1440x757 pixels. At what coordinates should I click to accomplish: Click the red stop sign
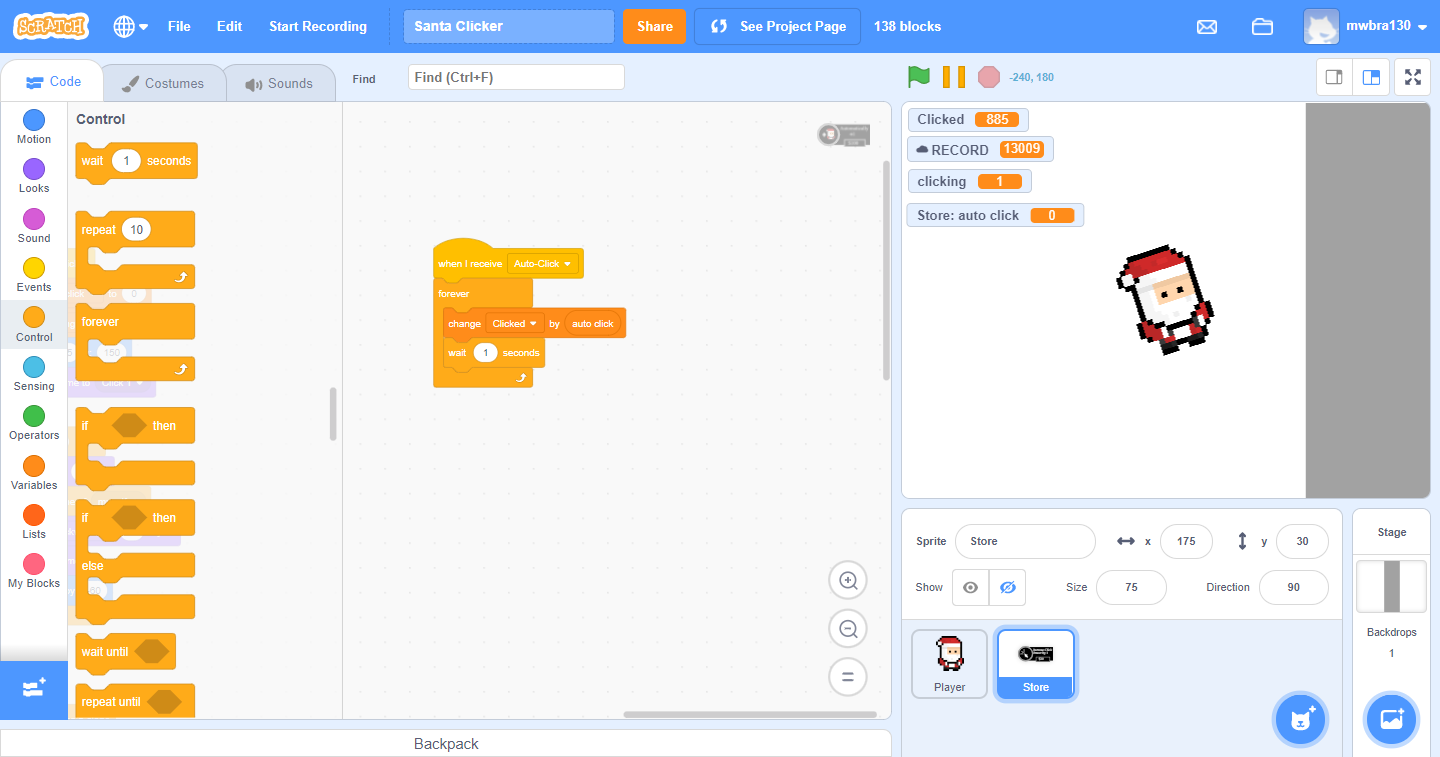pos(989,77)
